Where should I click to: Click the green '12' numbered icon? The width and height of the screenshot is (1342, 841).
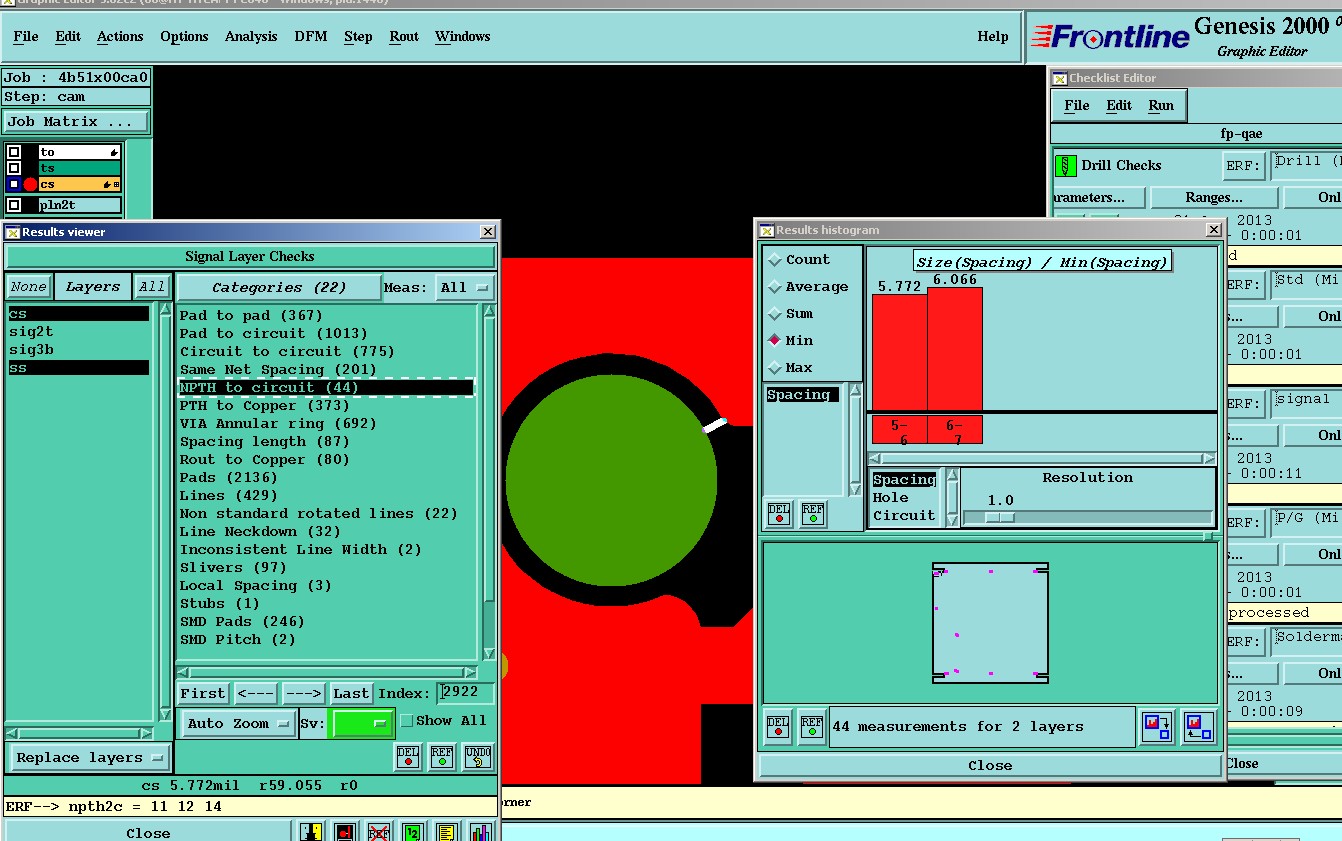pos(412,832)
